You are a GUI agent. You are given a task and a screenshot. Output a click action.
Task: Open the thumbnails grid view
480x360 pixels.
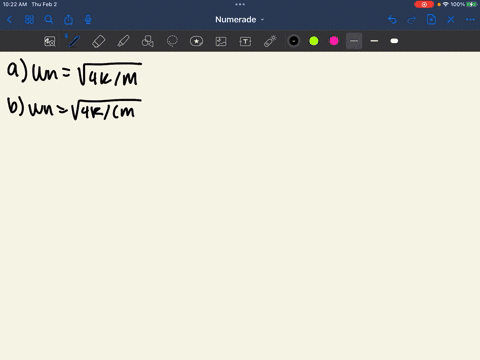click(x=29, y=20)
